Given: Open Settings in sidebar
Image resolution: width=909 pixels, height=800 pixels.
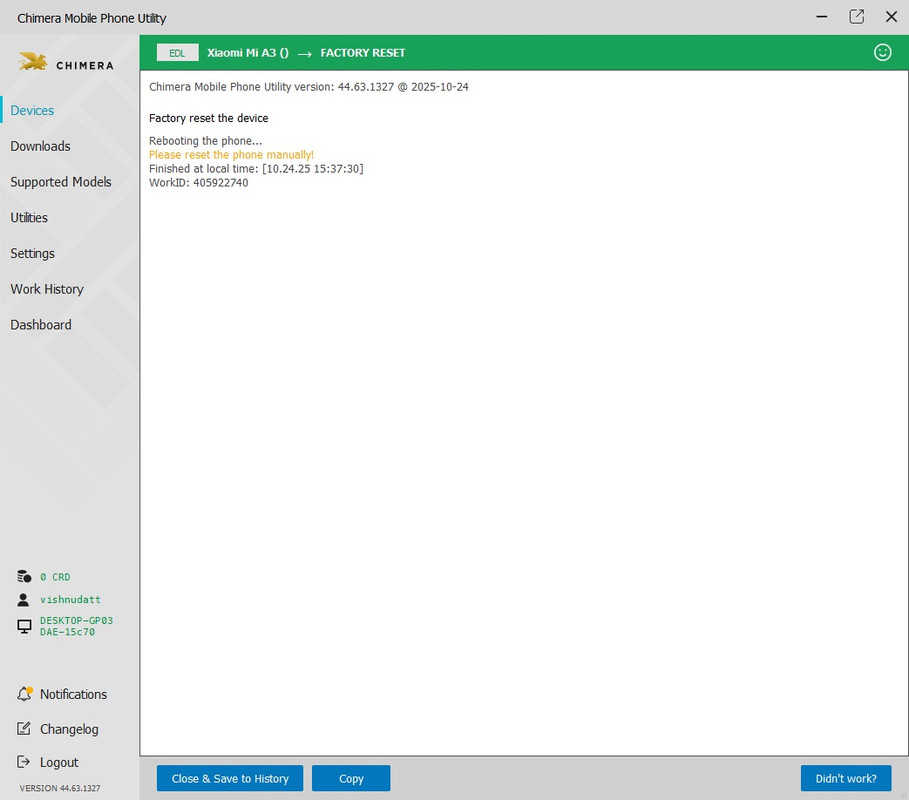Looking at the screenshot, I should (32, 253).
